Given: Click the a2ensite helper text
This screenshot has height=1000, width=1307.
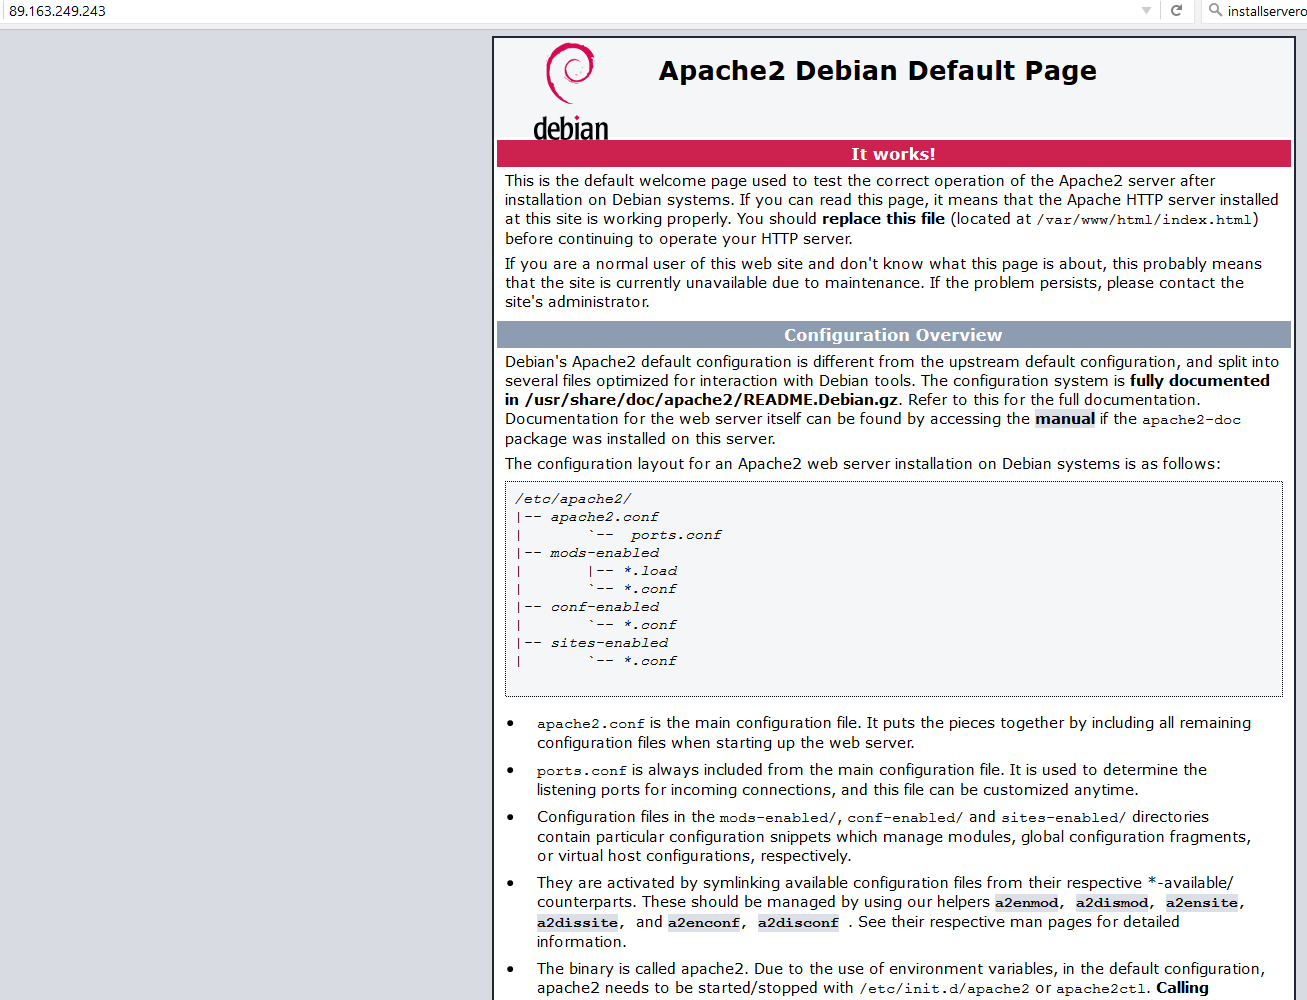Looking at the screenshot, I should click(x=1202, y=903).
